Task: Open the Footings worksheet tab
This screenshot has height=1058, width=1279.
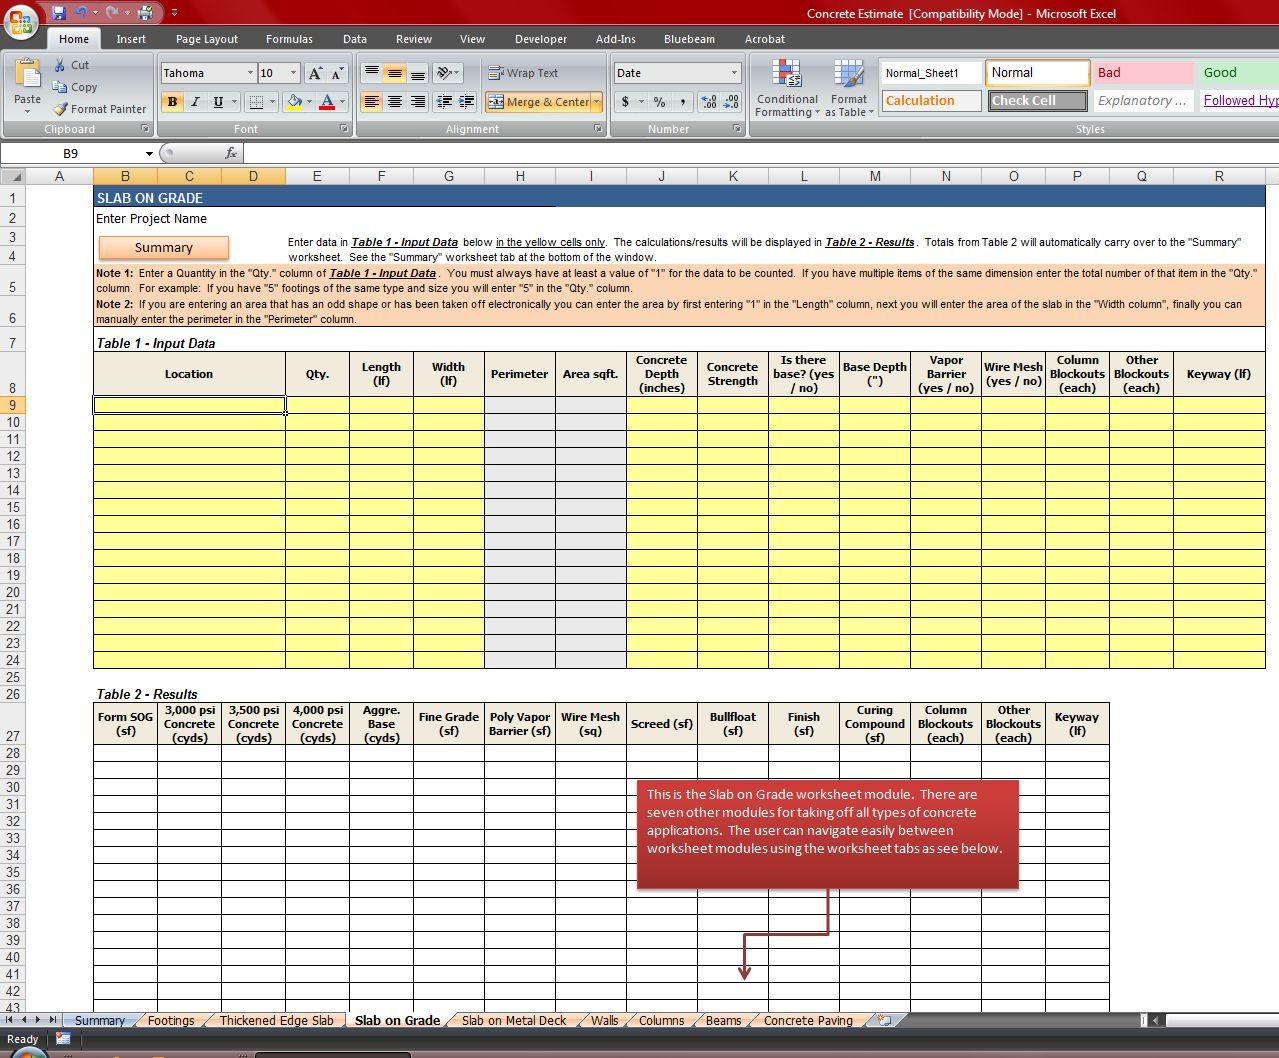Action: pos(171,1020)
